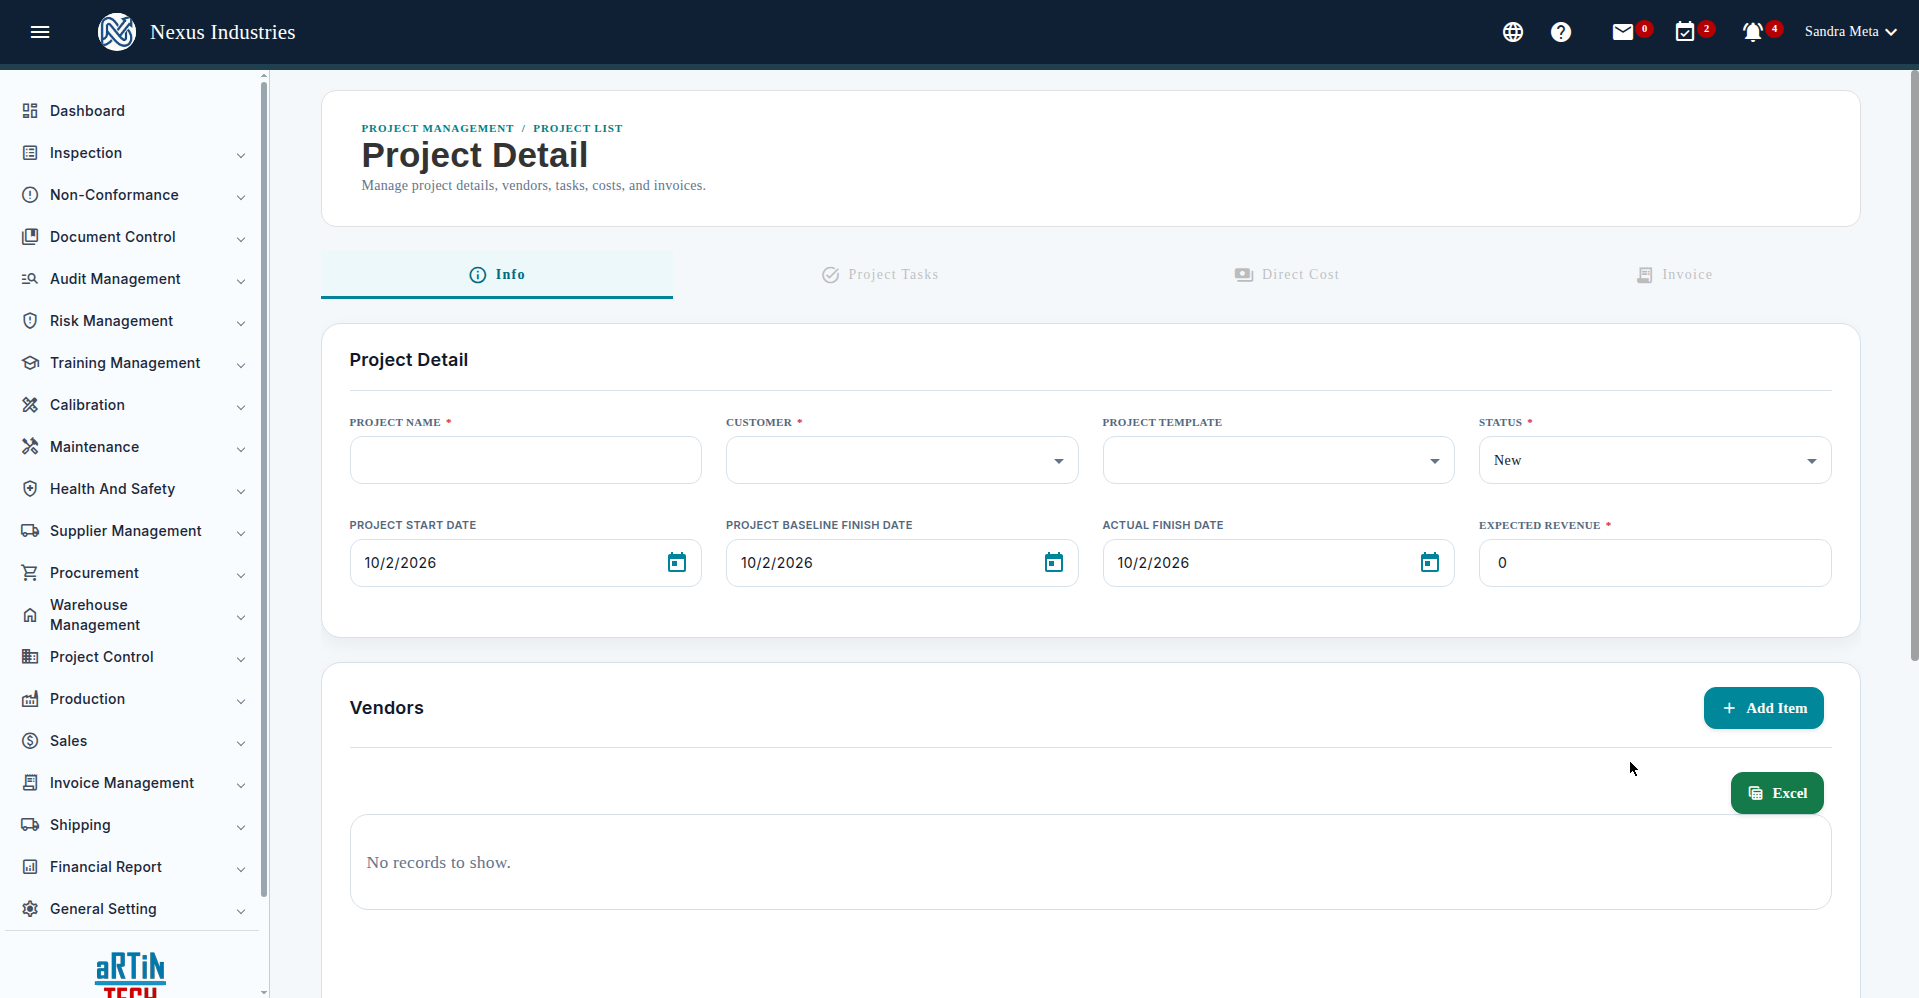Viewport: 1919px width, 998px height.
Task: Open the mail inbox icon
Action: click(1623, 32)
